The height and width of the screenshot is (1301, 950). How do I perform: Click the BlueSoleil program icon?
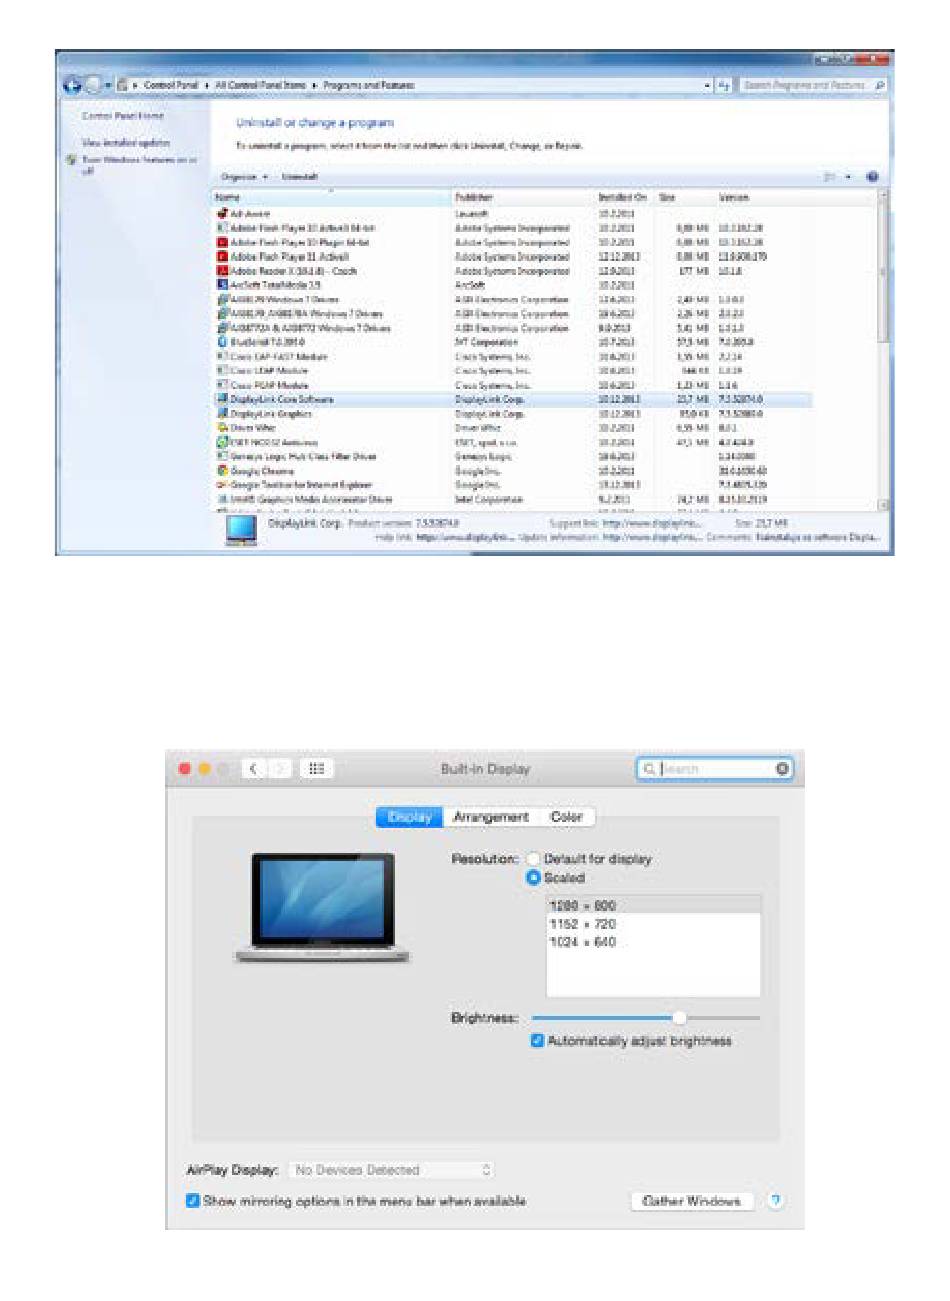coord(223,342)
